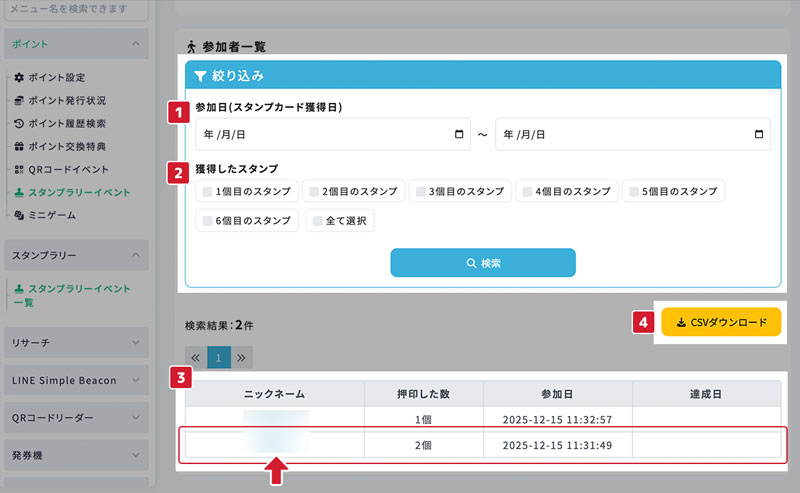Tick the 4個目のスタンプ checkbox
This screenshot has width=800, height=493.
coord(527,191)
